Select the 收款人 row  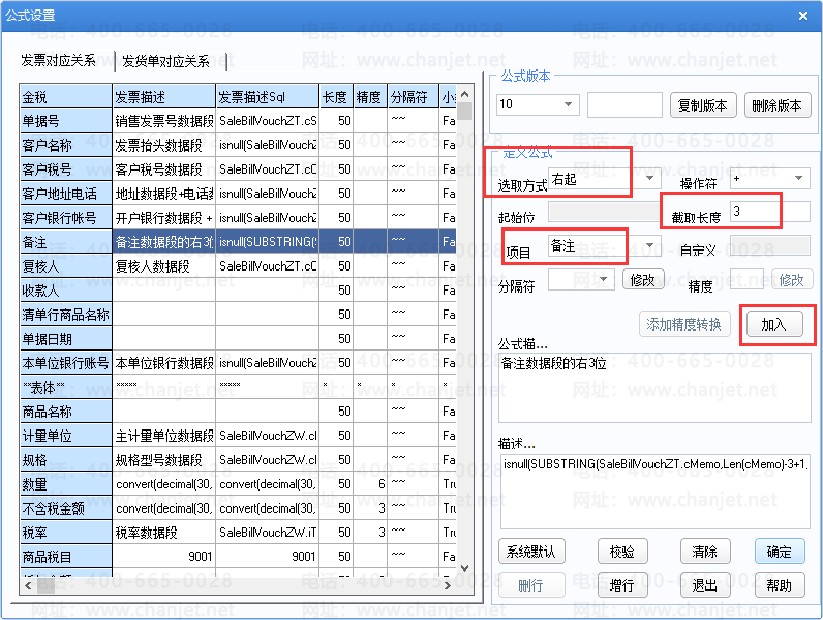pyautogui.click(x=66, y=290)
